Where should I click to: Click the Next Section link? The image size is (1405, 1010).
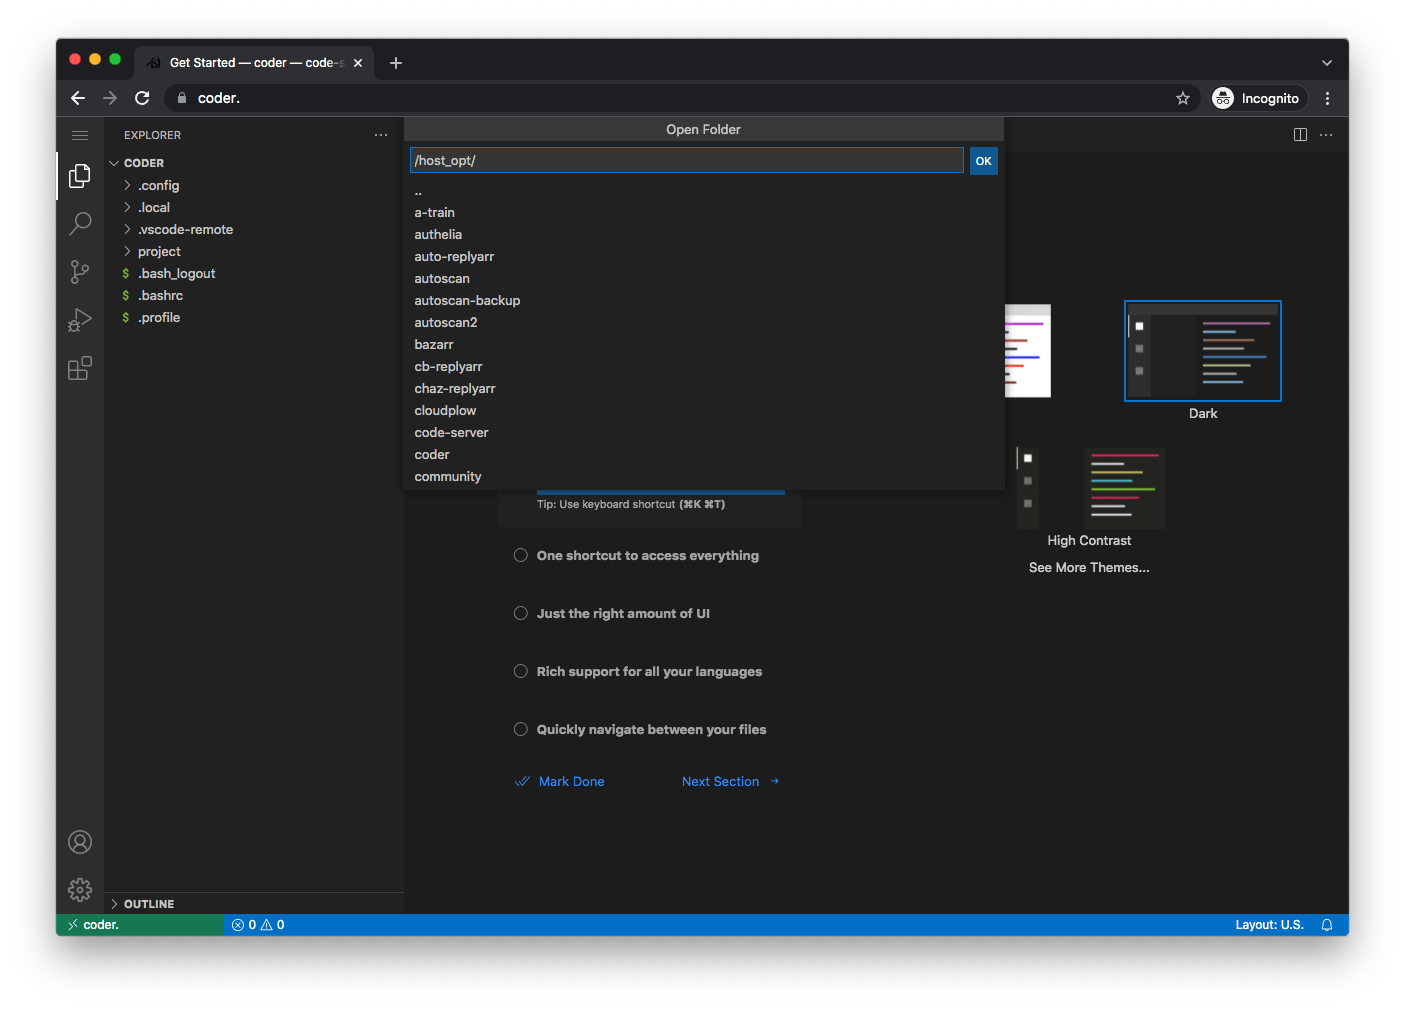pyautogui.click(x=721, y=782)
